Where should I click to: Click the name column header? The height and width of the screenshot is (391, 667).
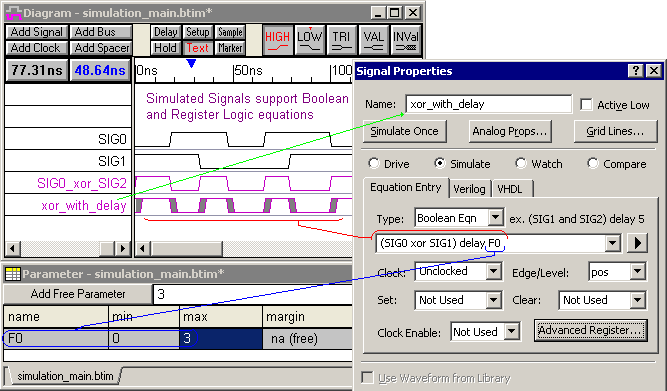[x=56, y=317]
